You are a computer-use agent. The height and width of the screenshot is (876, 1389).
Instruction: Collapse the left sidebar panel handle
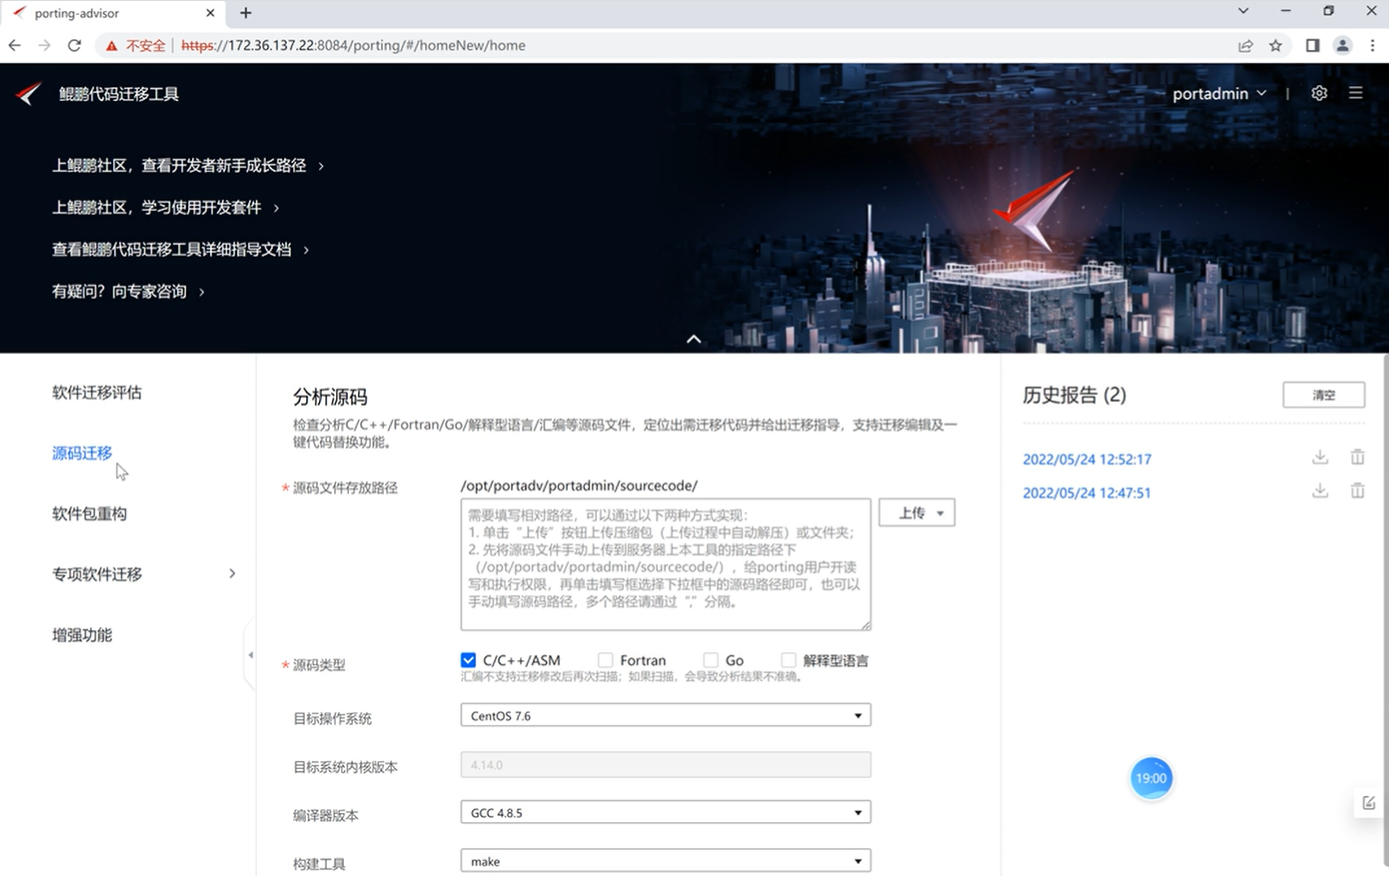click(x=250, y=655)
